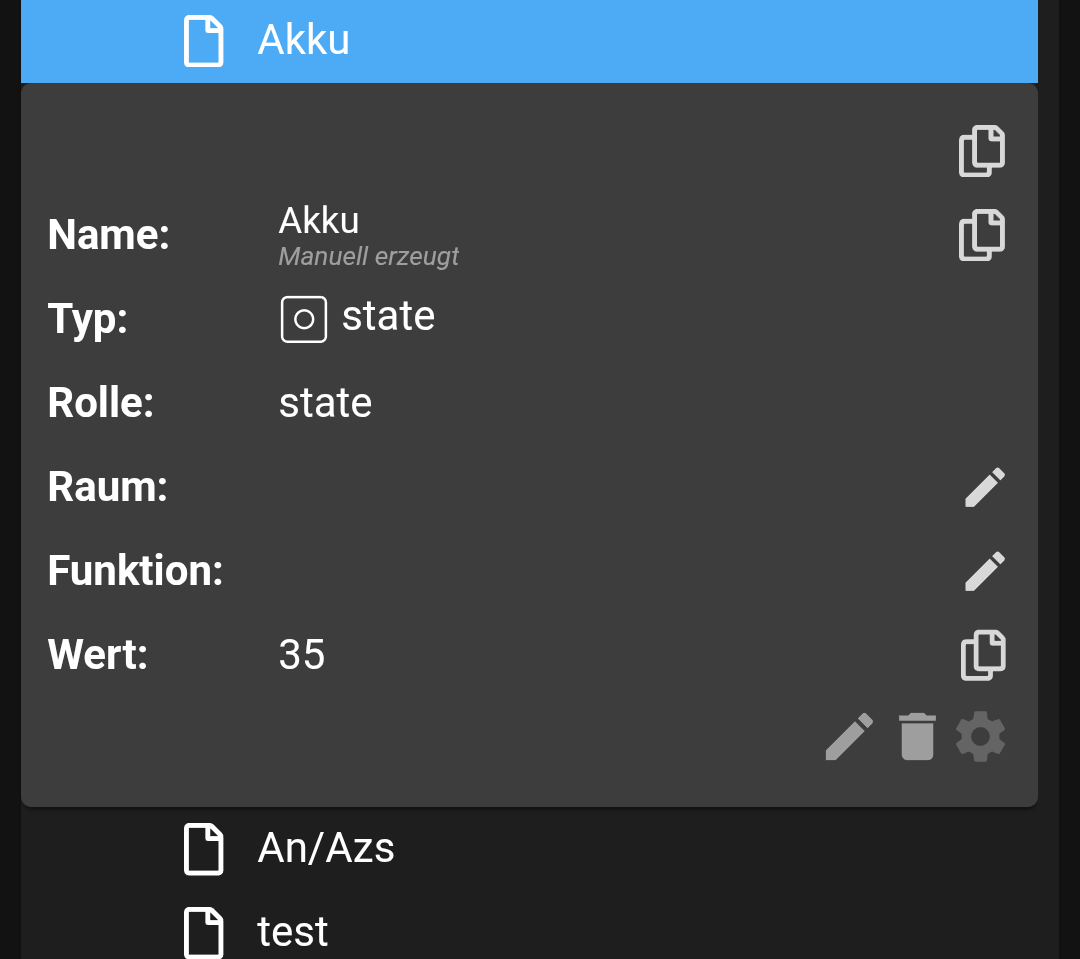The image size is (1080, 959).
Task: Click the Rolle value state
Action: (325, 403)
